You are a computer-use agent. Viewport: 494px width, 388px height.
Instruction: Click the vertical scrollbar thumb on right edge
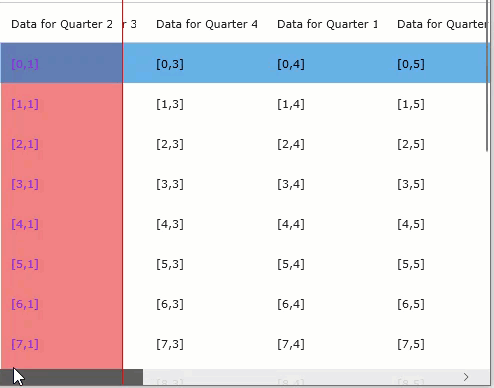click(x=487, y=77)
